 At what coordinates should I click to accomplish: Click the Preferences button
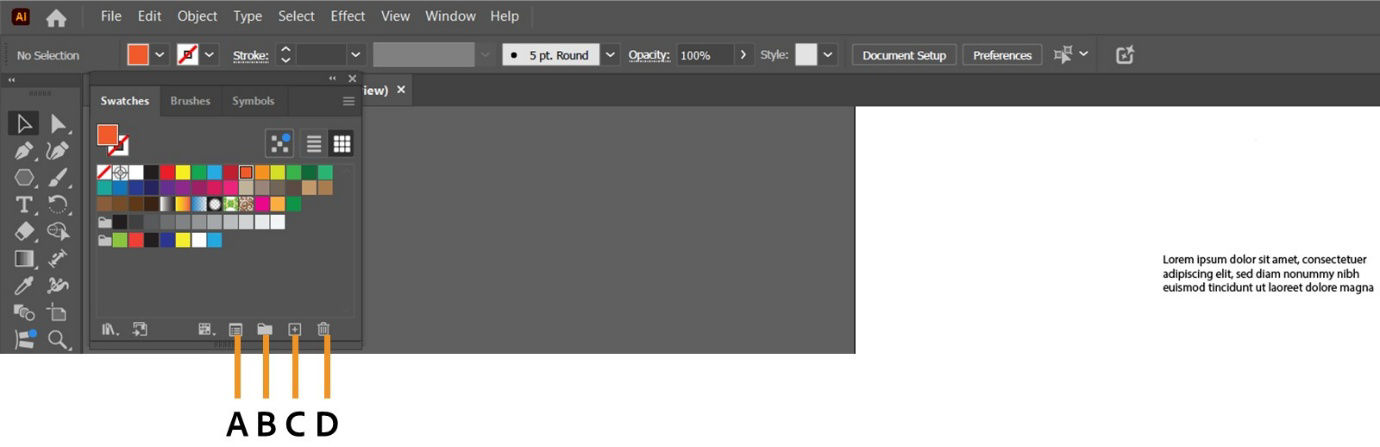click(x=1002, y=55)
